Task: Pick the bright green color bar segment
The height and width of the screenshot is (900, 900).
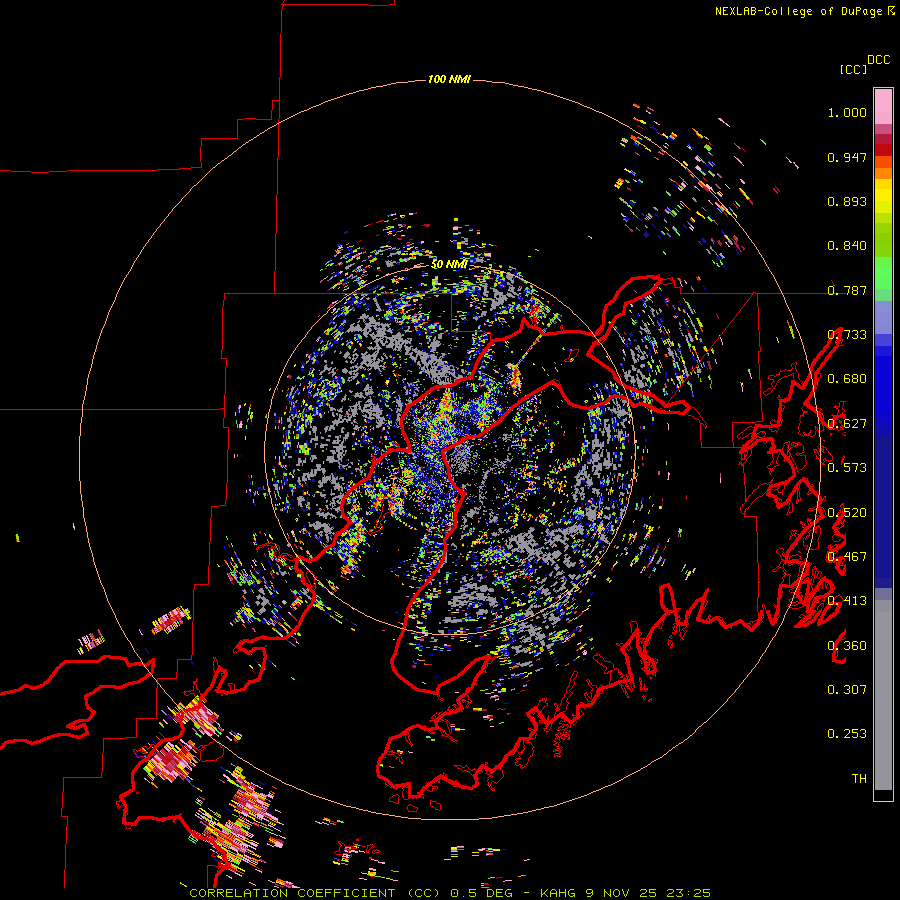Action: (883, 273)
